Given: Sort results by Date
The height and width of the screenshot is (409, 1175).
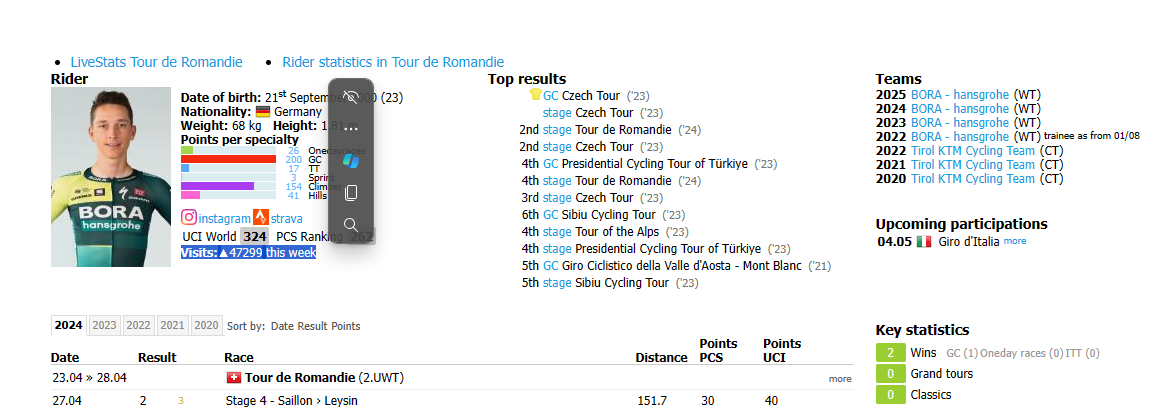Looking at the screenshot, I should (x=282, y=326).
